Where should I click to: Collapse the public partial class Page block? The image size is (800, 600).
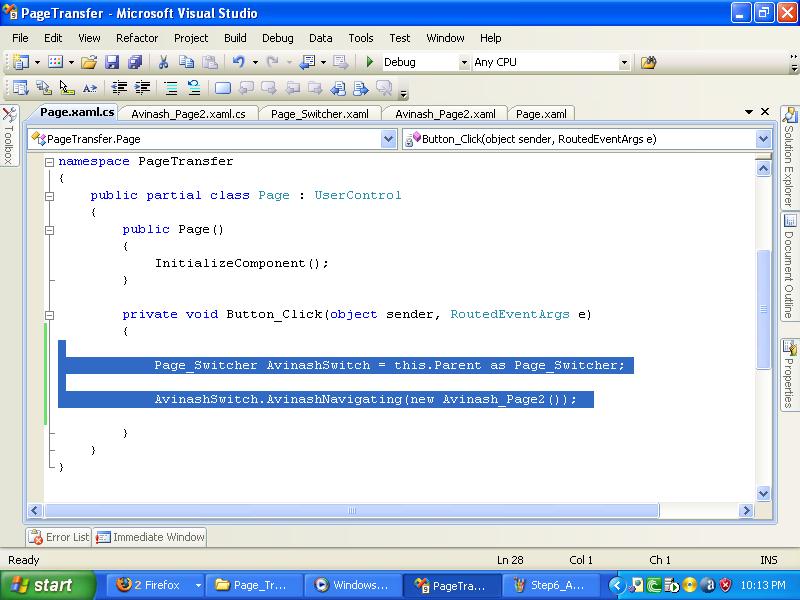49,196
